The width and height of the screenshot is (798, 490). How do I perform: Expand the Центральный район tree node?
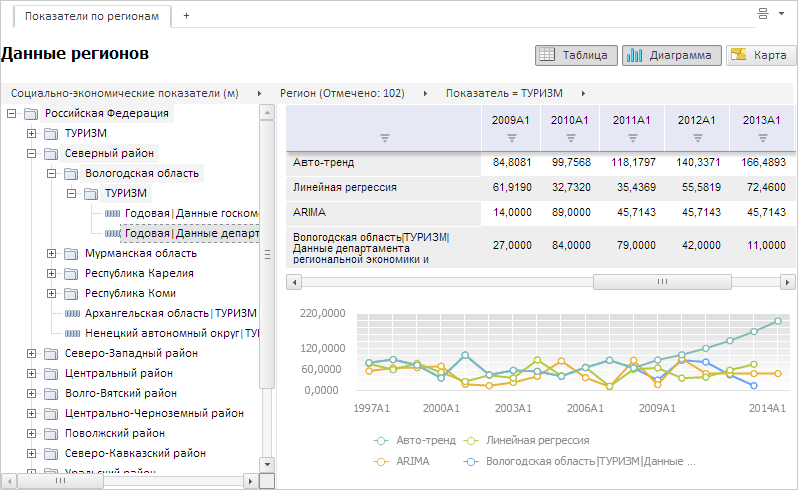pyautogui.click(x=32, y=373)
